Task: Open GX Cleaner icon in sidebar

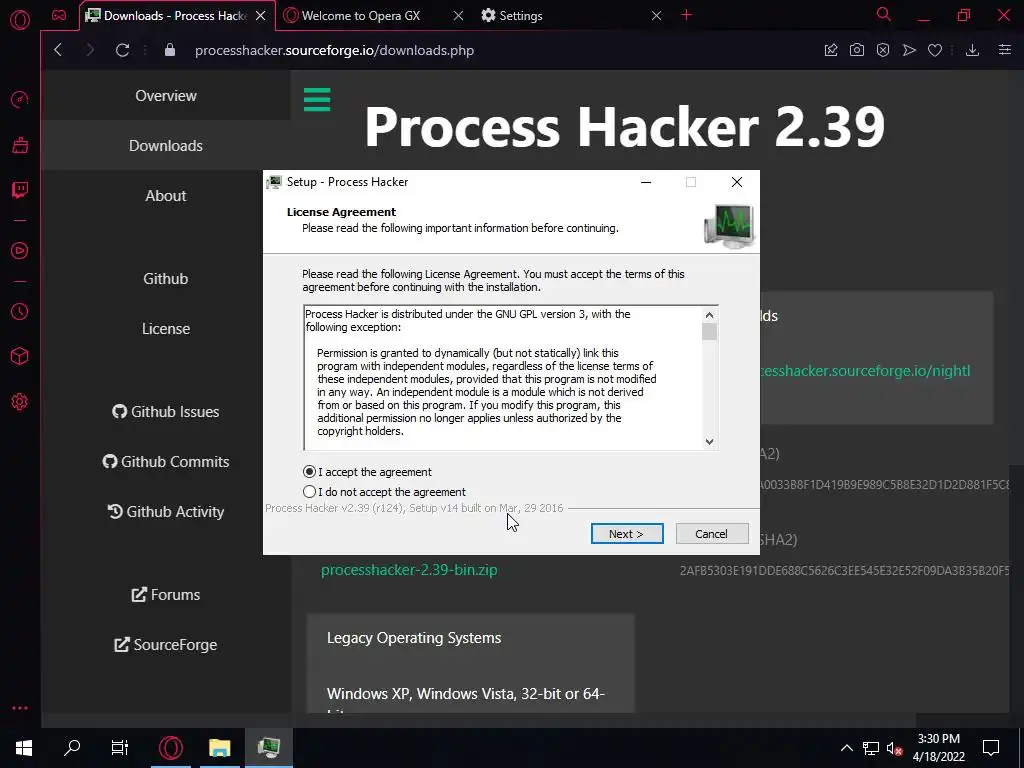Action: point(20,145)
